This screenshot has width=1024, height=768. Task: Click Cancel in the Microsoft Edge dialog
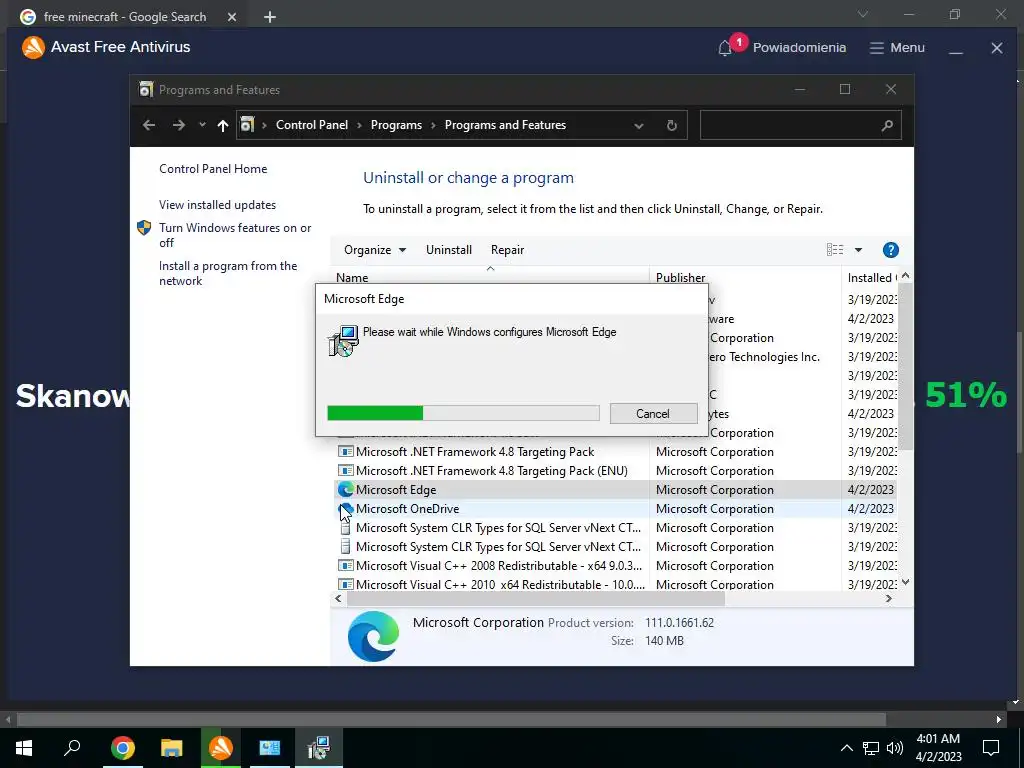[x=653, y=413]
